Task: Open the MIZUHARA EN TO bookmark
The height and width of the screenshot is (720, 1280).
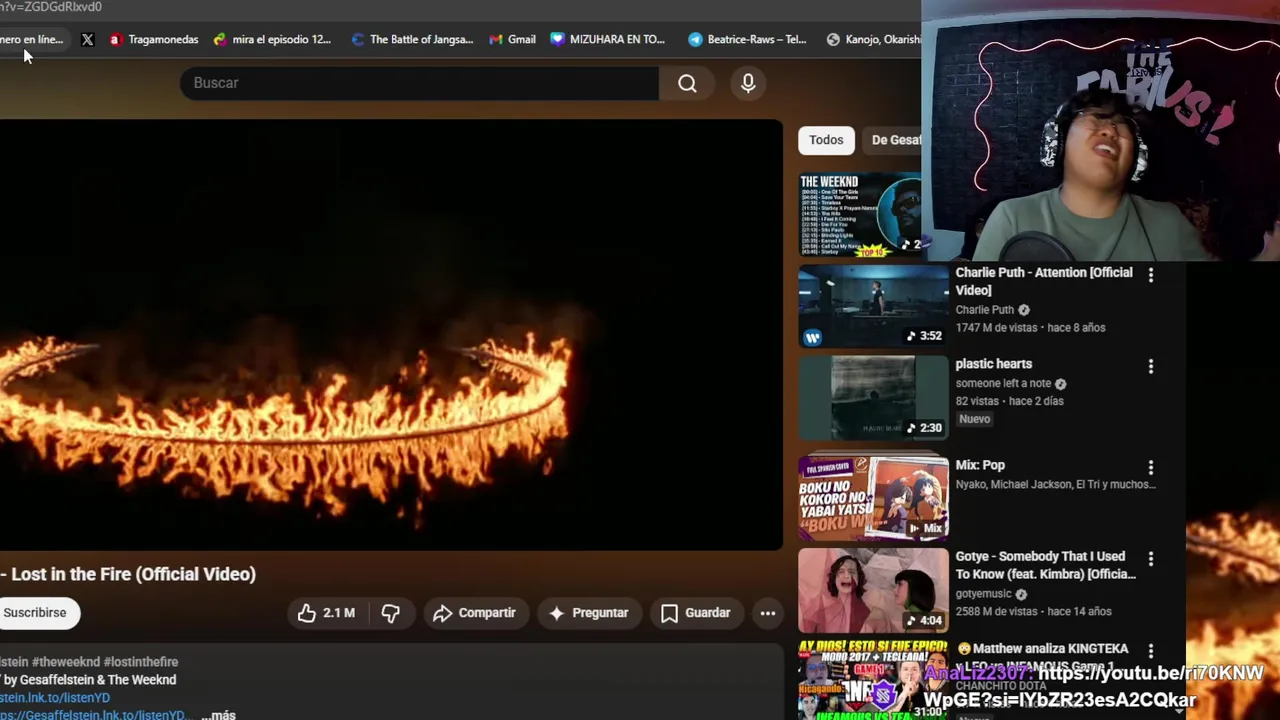Action: pyautogui.click(x=608, y=40)
